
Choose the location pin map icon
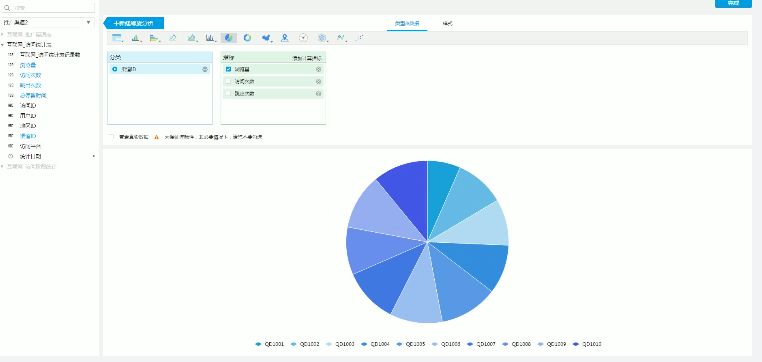(x=285, y=38)
